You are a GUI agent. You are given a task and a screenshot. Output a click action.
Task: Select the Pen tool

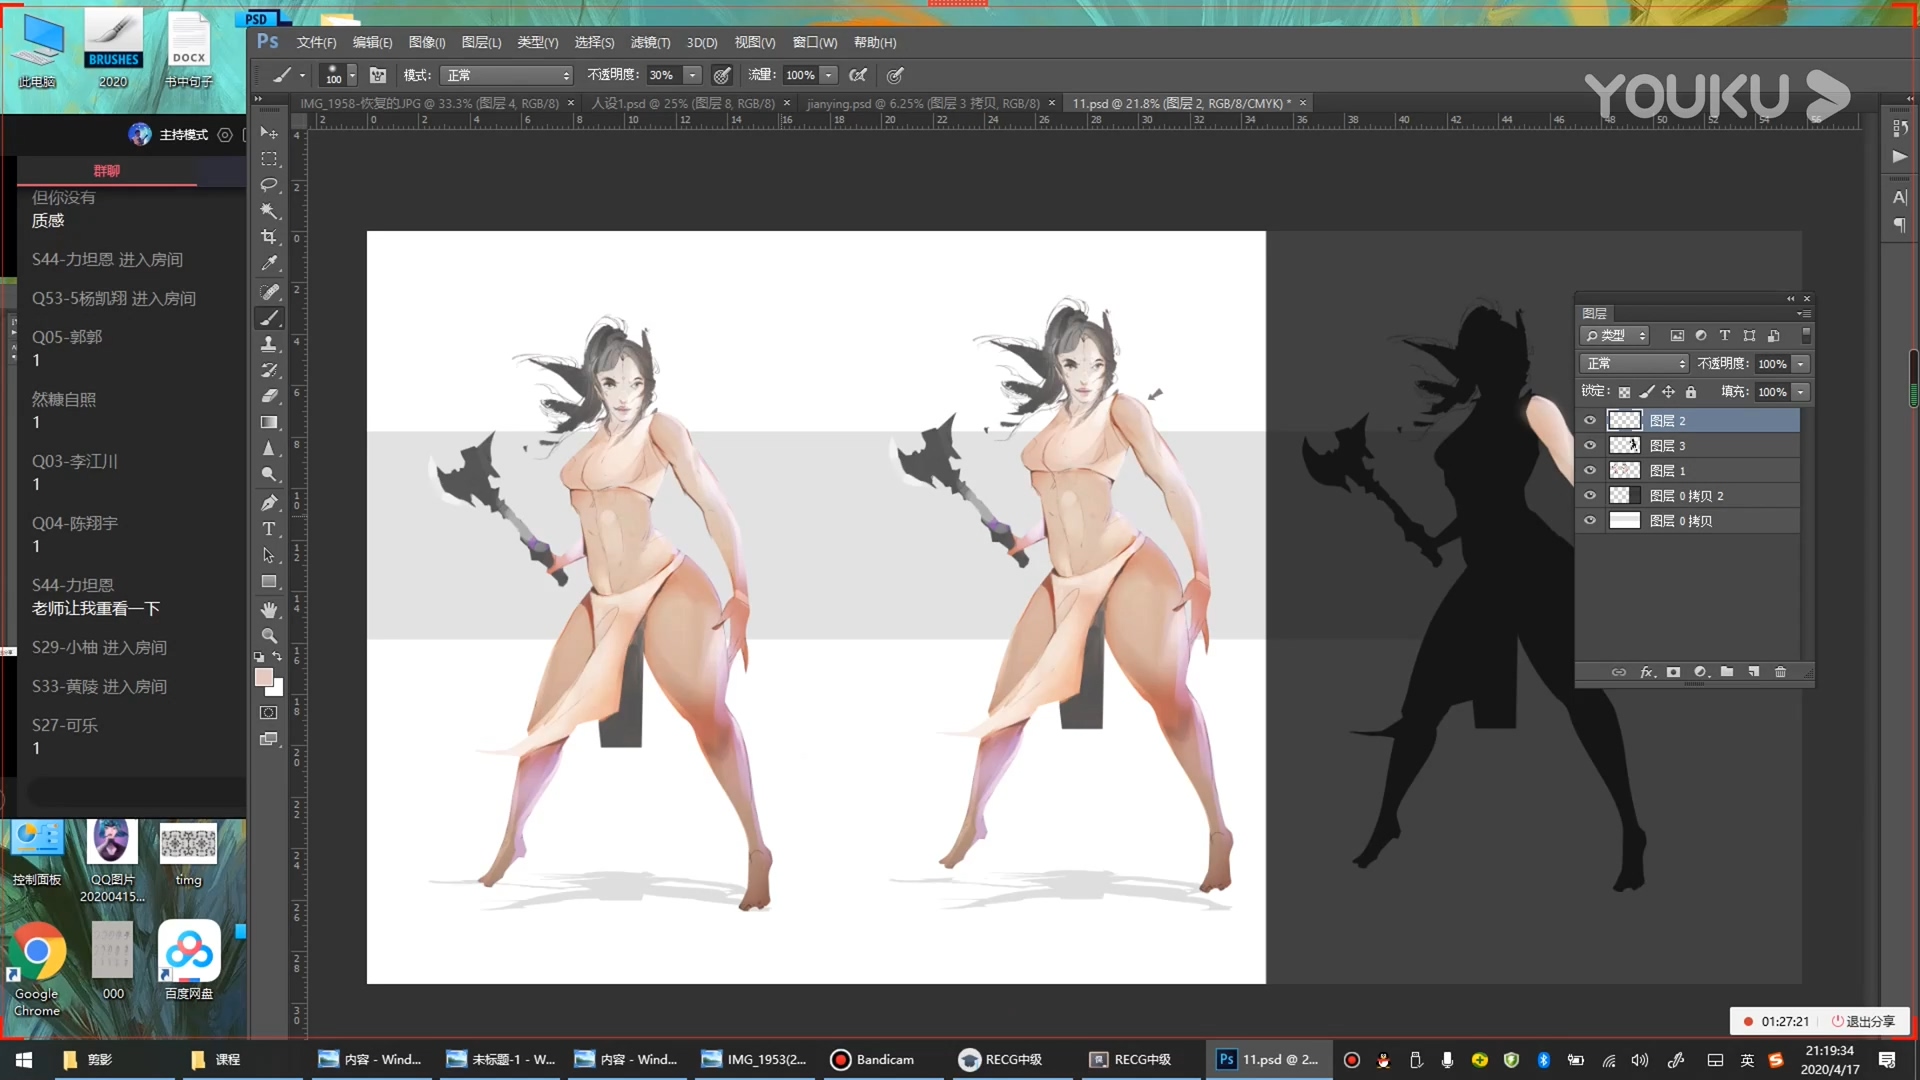tap(269, 503)
